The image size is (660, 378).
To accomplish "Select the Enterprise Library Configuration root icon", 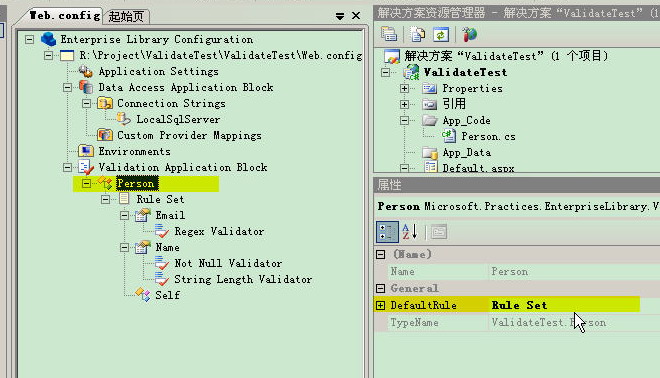I will 48,39.
